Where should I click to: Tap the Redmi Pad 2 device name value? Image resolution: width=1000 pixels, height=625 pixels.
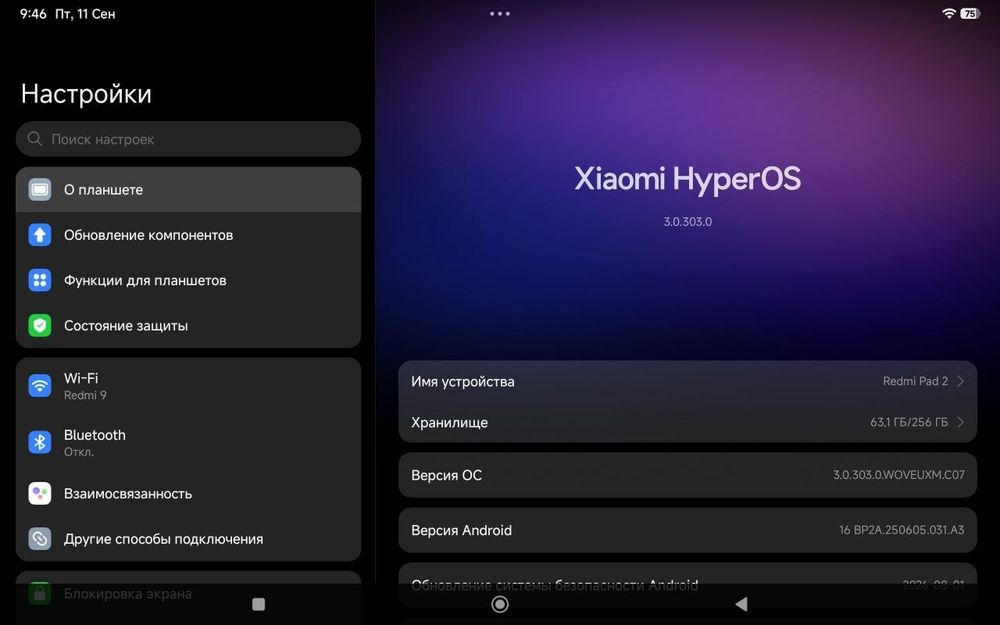pyautogui.click(x=915, y=381)
